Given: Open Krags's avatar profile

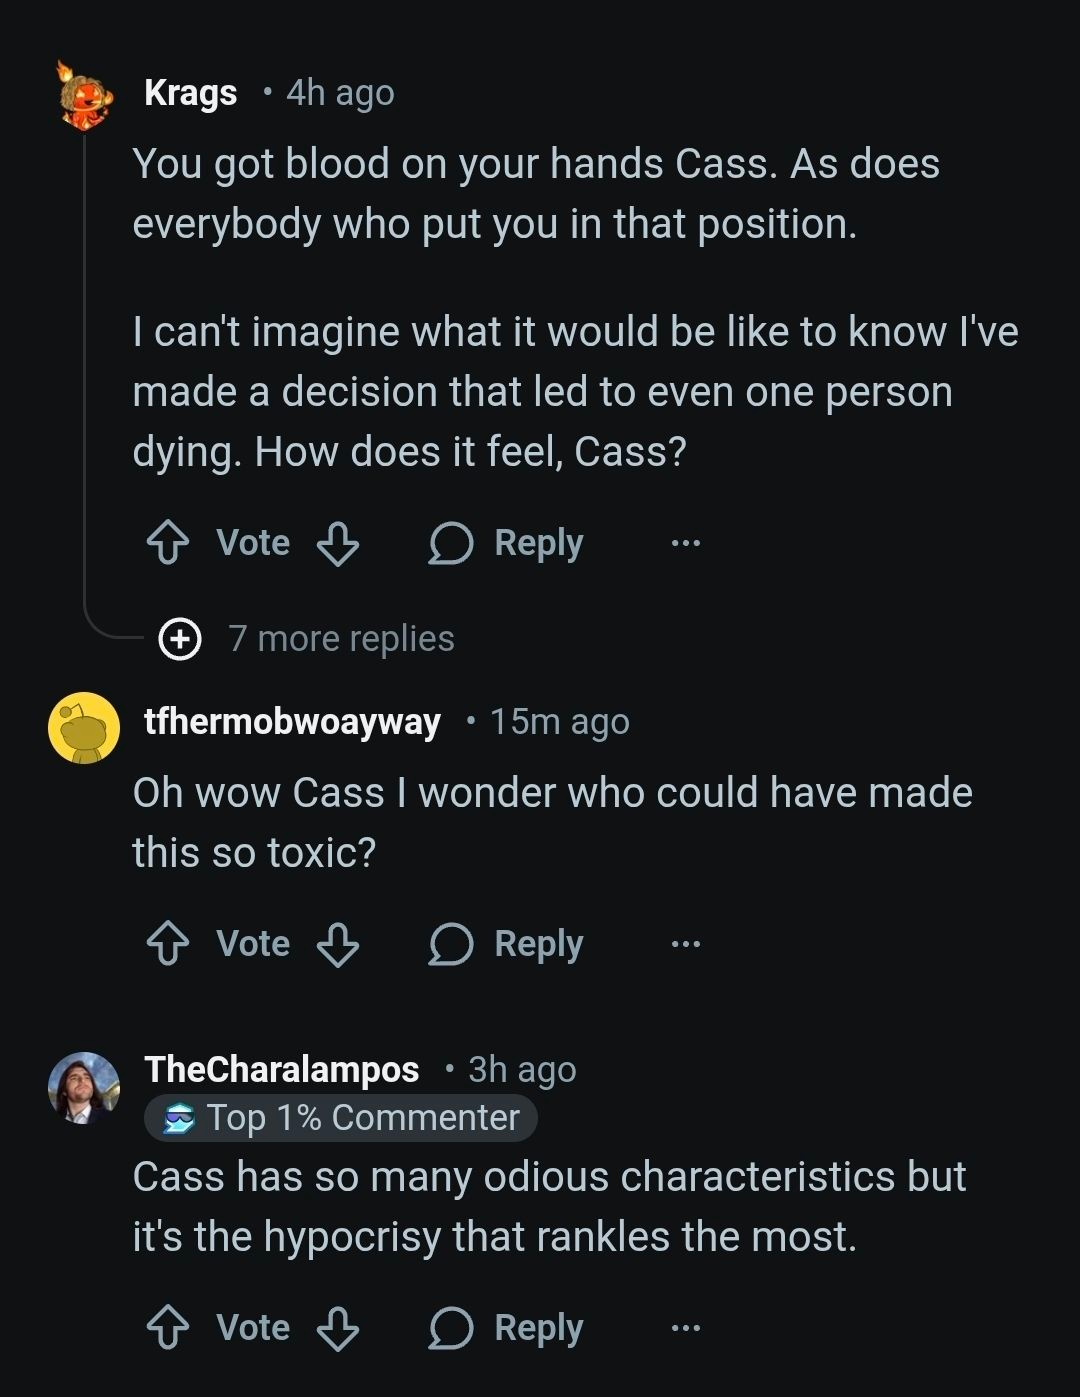Looking at the screenshot, I should pos(84,96).
